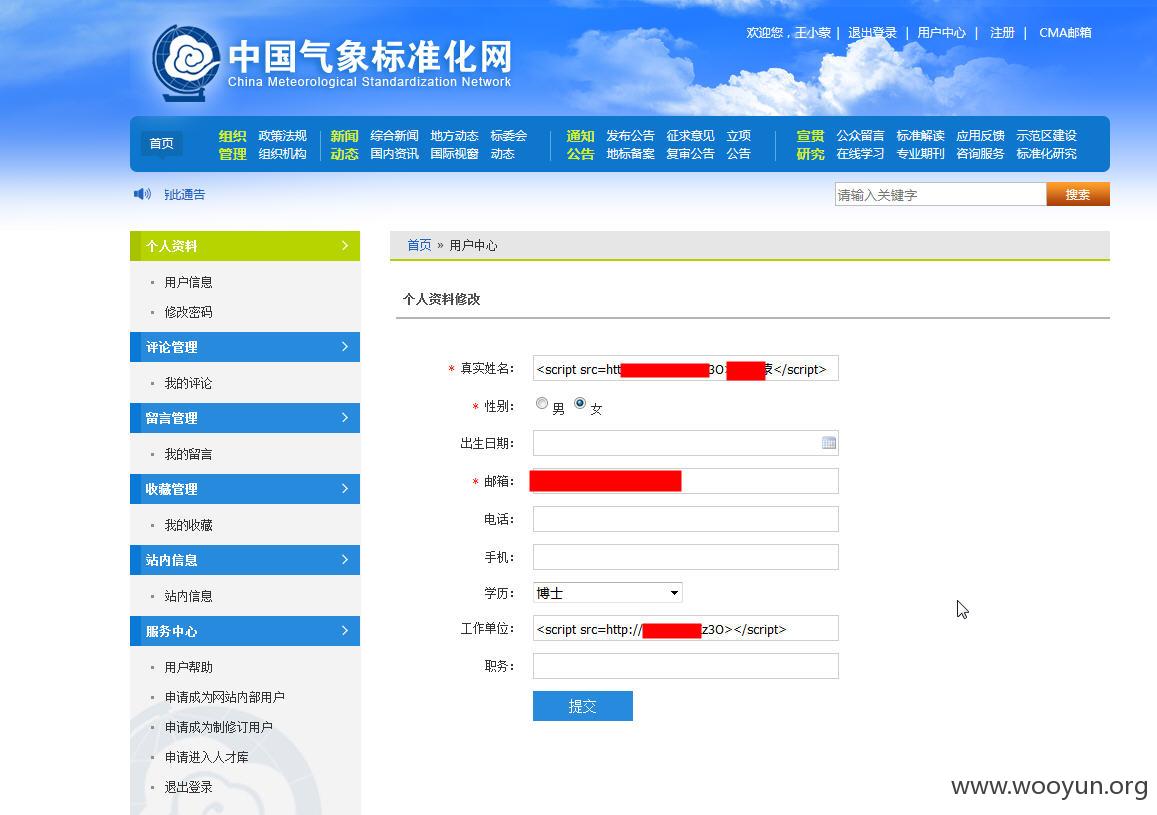Click the 首页 breadcrumb link
Image resolution: width=1157 pixels, height=815 pixels.
[x=419, y=245]
